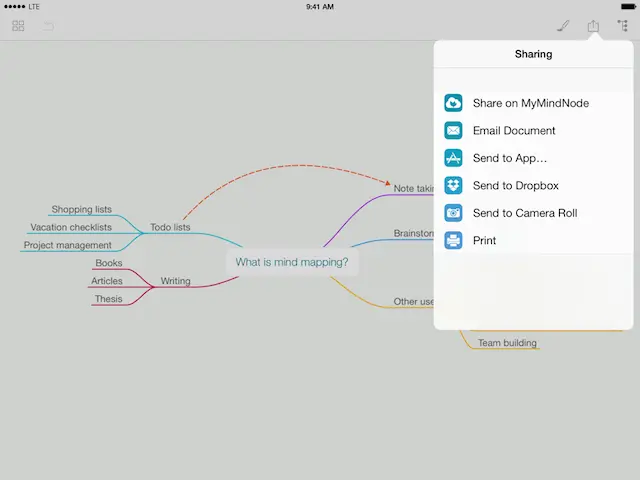Select the Team building node
Viewport: 640px width, 480px height.
[507, 343]
